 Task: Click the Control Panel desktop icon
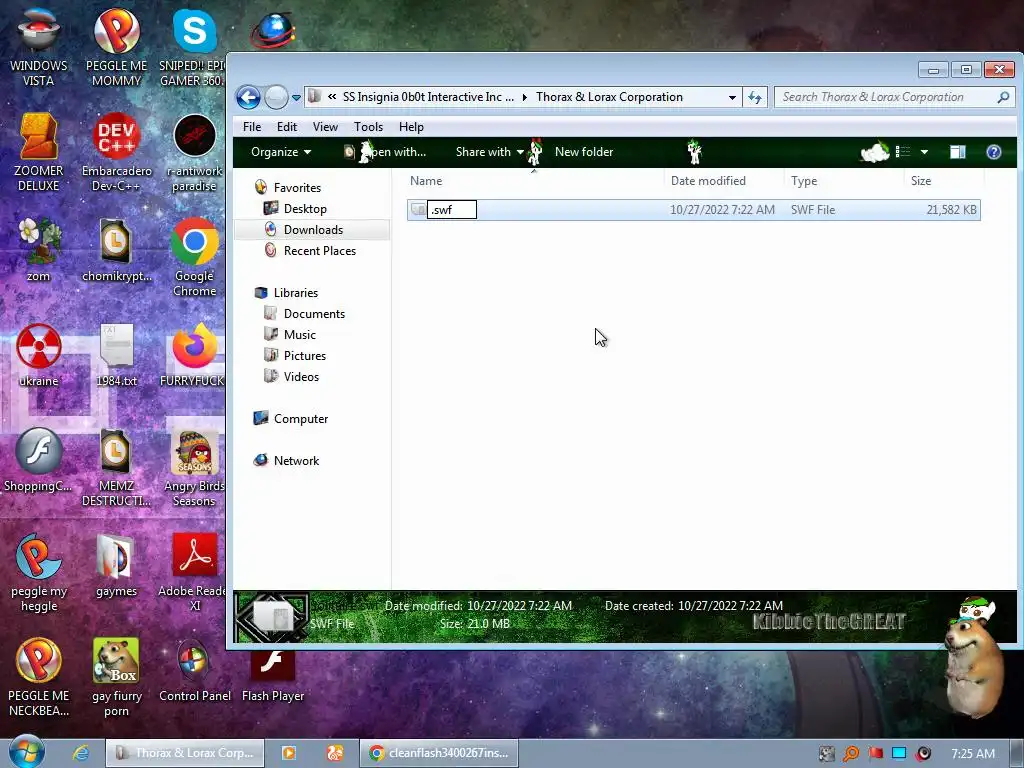(x=195, y=671)
